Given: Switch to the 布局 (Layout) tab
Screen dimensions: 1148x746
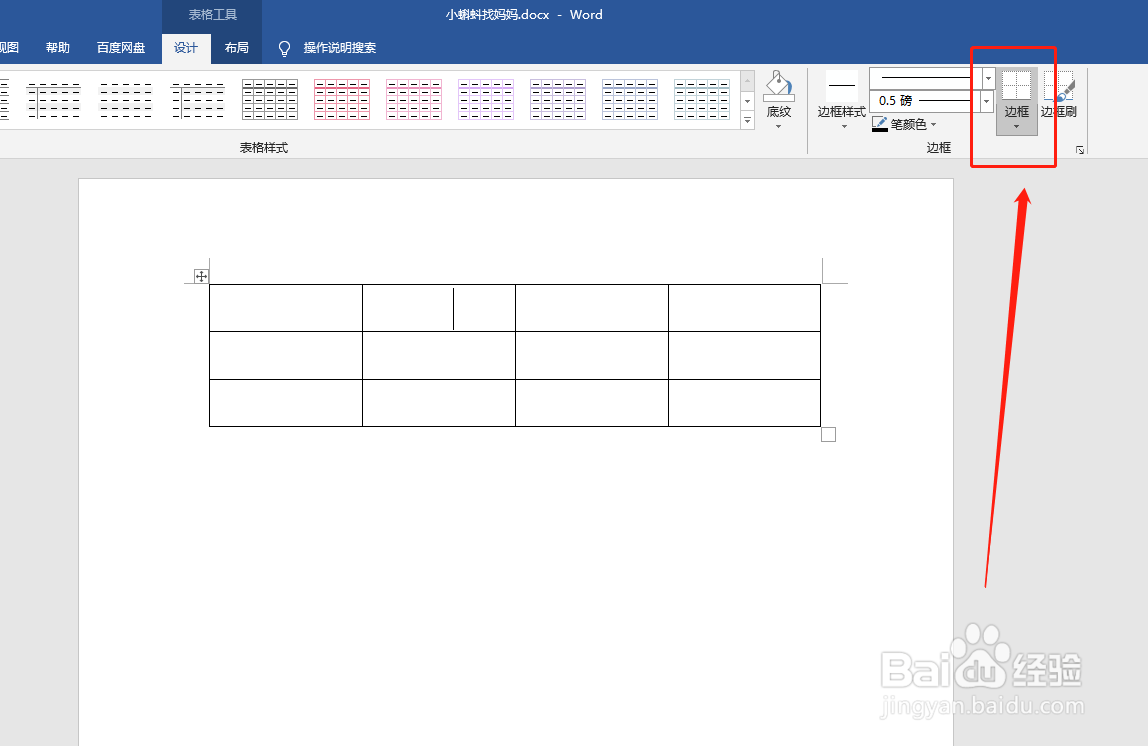Looking at the screenshot, I should 236,48.
